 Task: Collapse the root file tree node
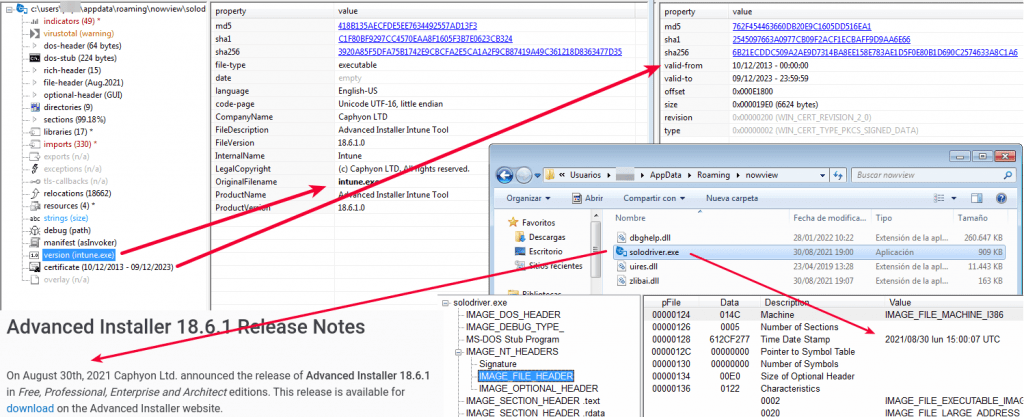pyautogui.click(x=10, y=9)
